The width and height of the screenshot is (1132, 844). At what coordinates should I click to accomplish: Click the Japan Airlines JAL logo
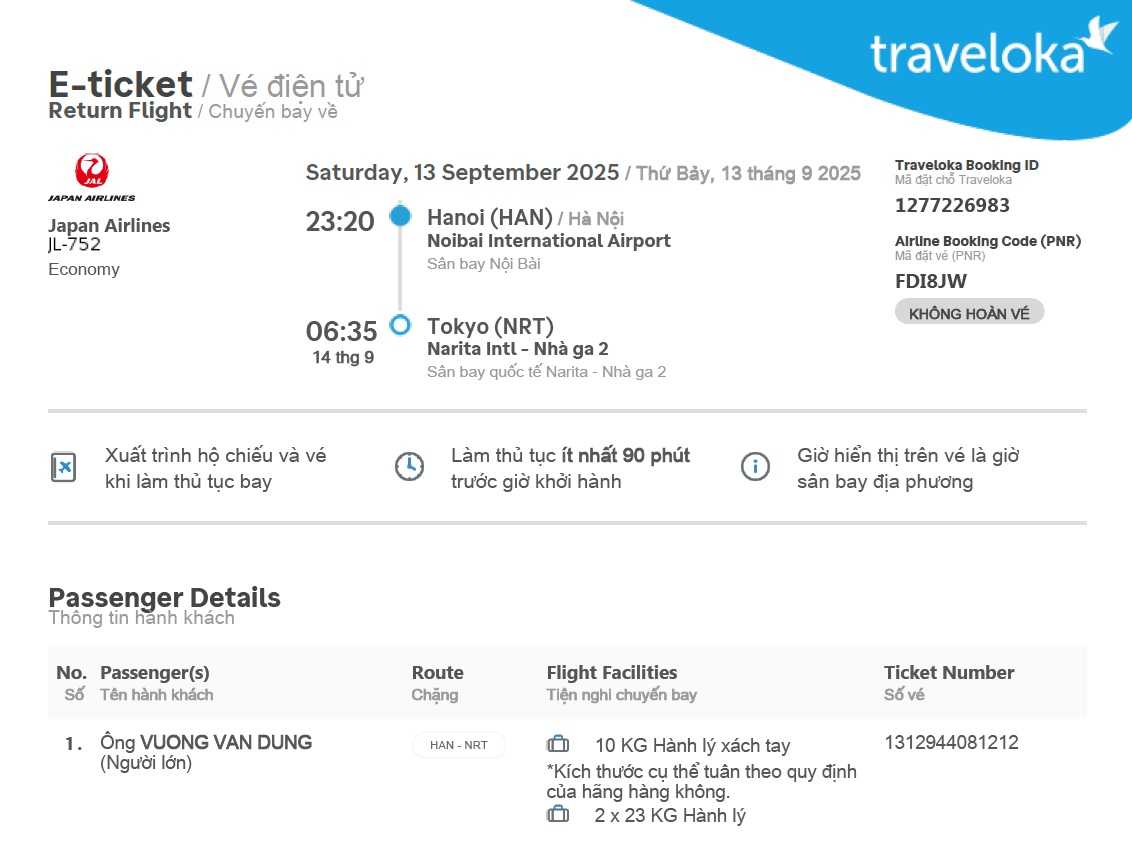tap(92, 178)
